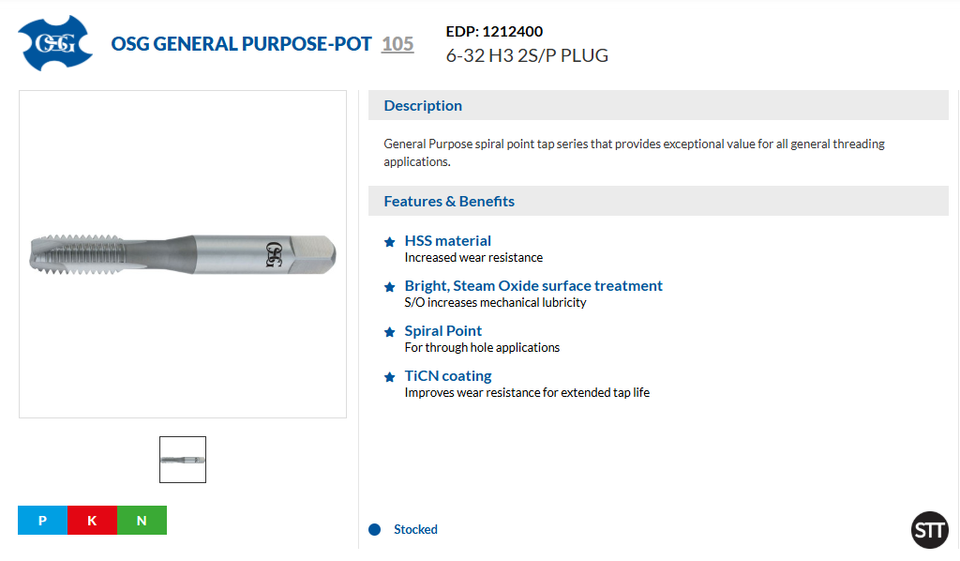Select the blue P material swatch

pyautogui.click(x=42, y=520)
